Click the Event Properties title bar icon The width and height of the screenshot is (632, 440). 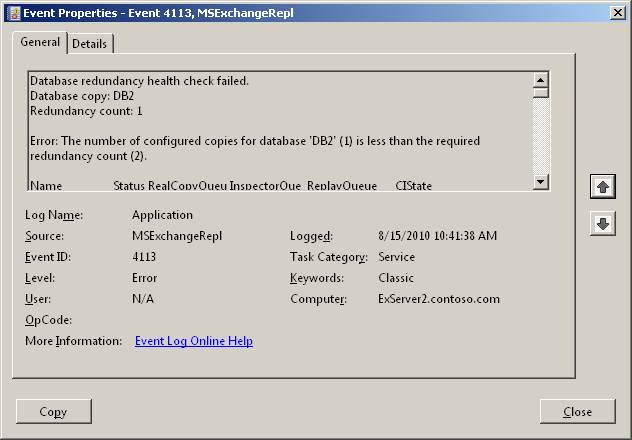tap(12, 11)
